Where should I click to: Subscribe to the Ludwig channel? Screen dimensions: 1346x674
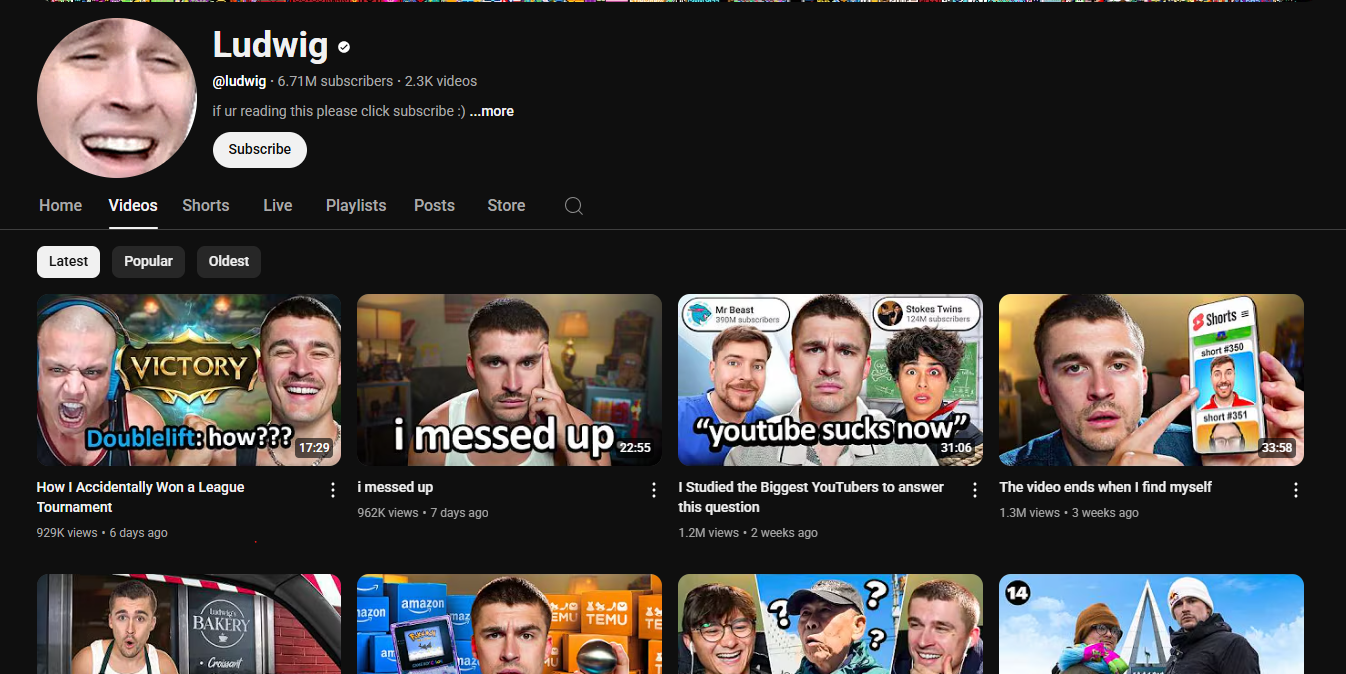click(260, 149)
